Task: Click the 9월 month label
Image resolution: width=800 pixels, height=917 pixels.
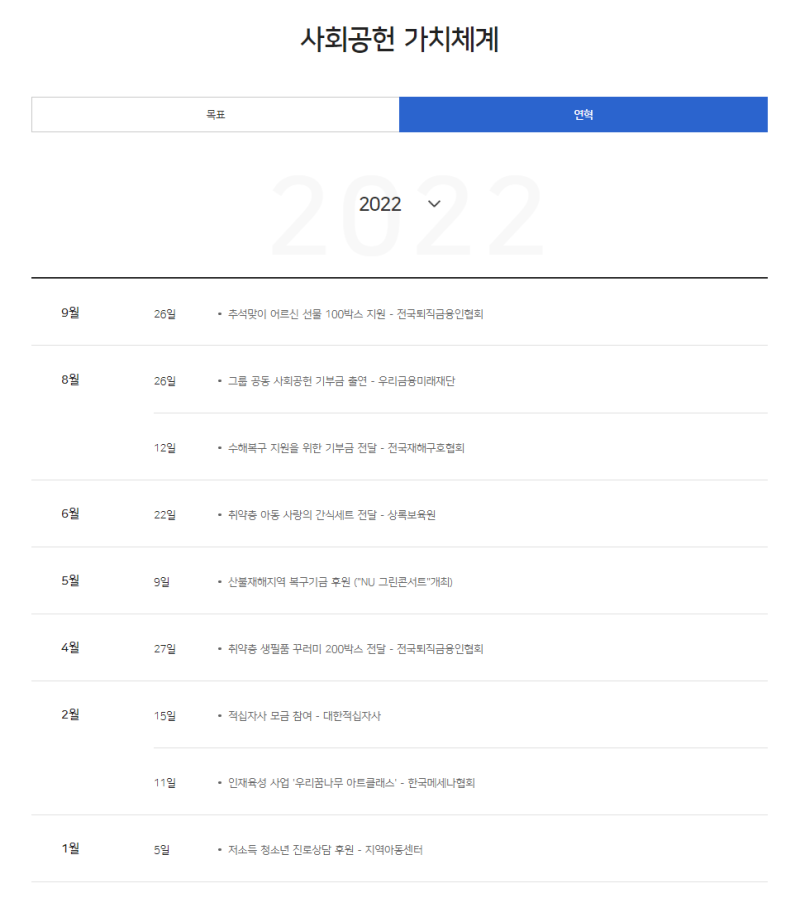Action: click(70, 313)
